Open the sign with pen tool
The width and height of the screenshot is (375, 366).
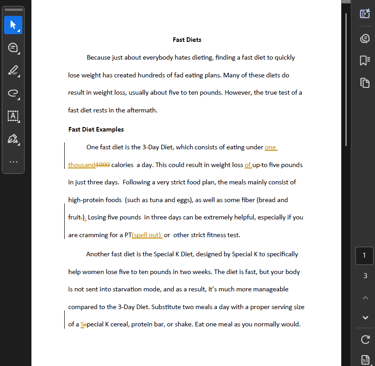coord(13,139)
